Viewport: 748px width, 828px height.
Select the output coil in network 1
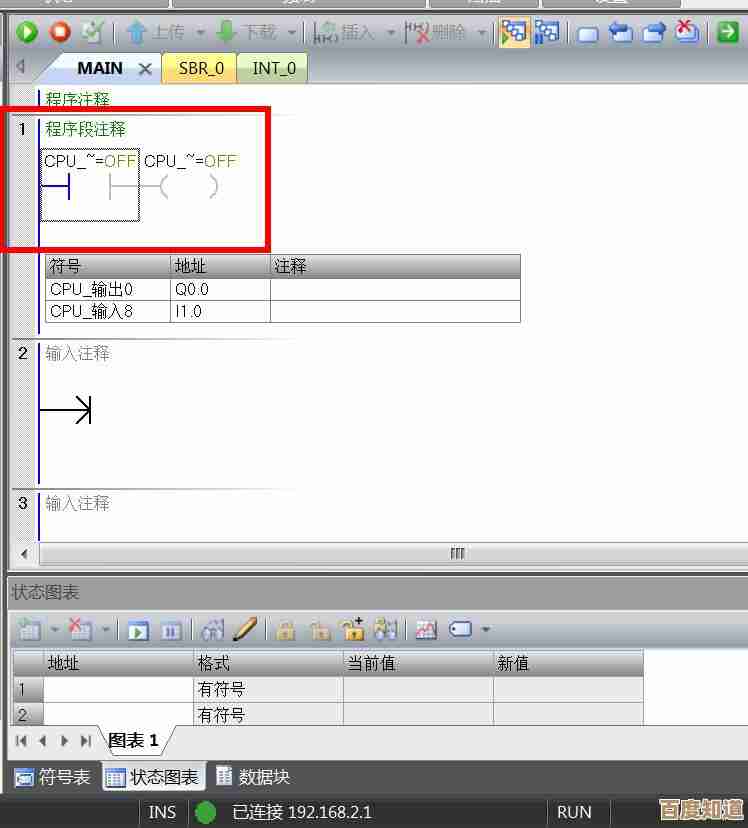(x=188, y=186)
